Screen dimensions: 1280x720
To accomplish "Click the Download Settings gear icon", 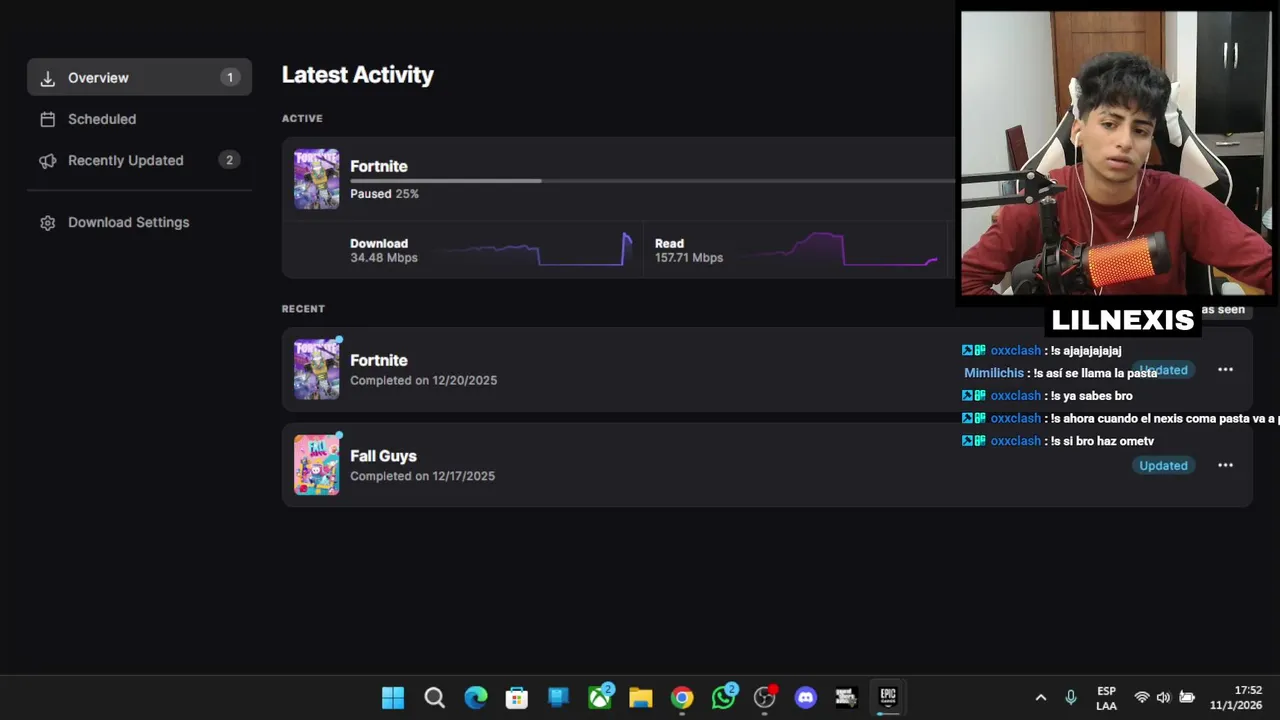I will click(47, 223).
